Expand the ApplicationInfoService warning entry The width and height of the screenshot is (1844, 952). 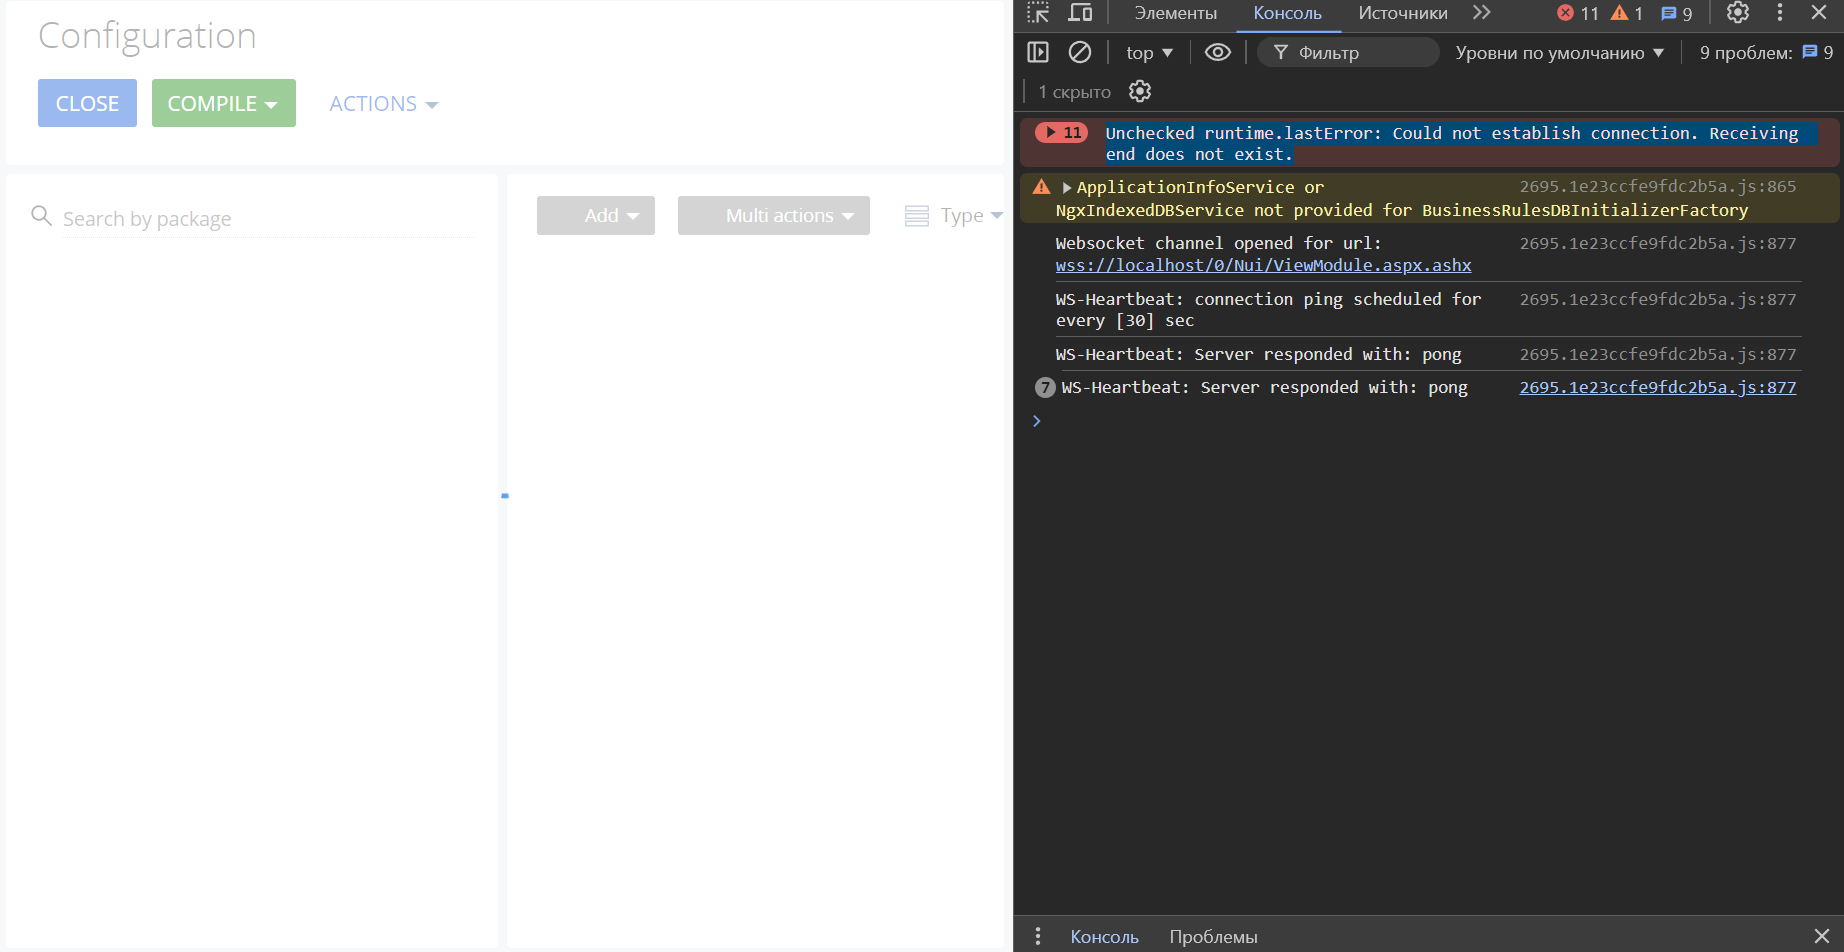coord(1066,187)
